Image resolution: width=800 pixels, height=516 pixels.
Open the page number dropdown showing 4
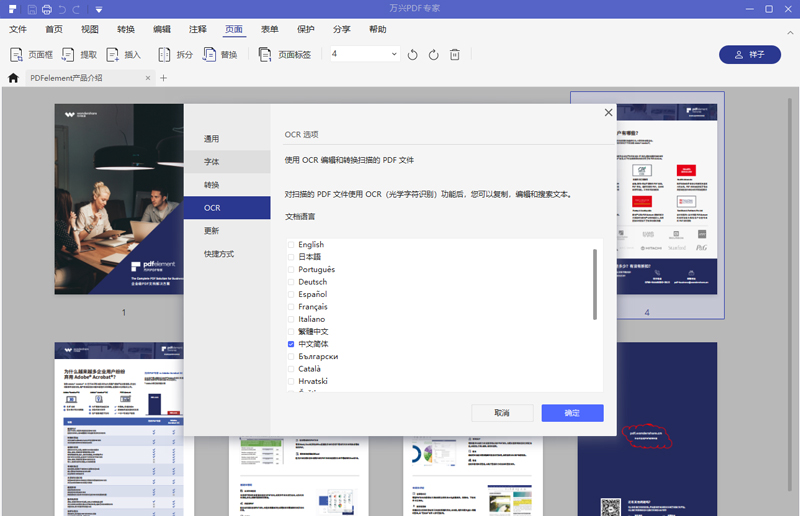pyautogui.click(x=394, y=54)
